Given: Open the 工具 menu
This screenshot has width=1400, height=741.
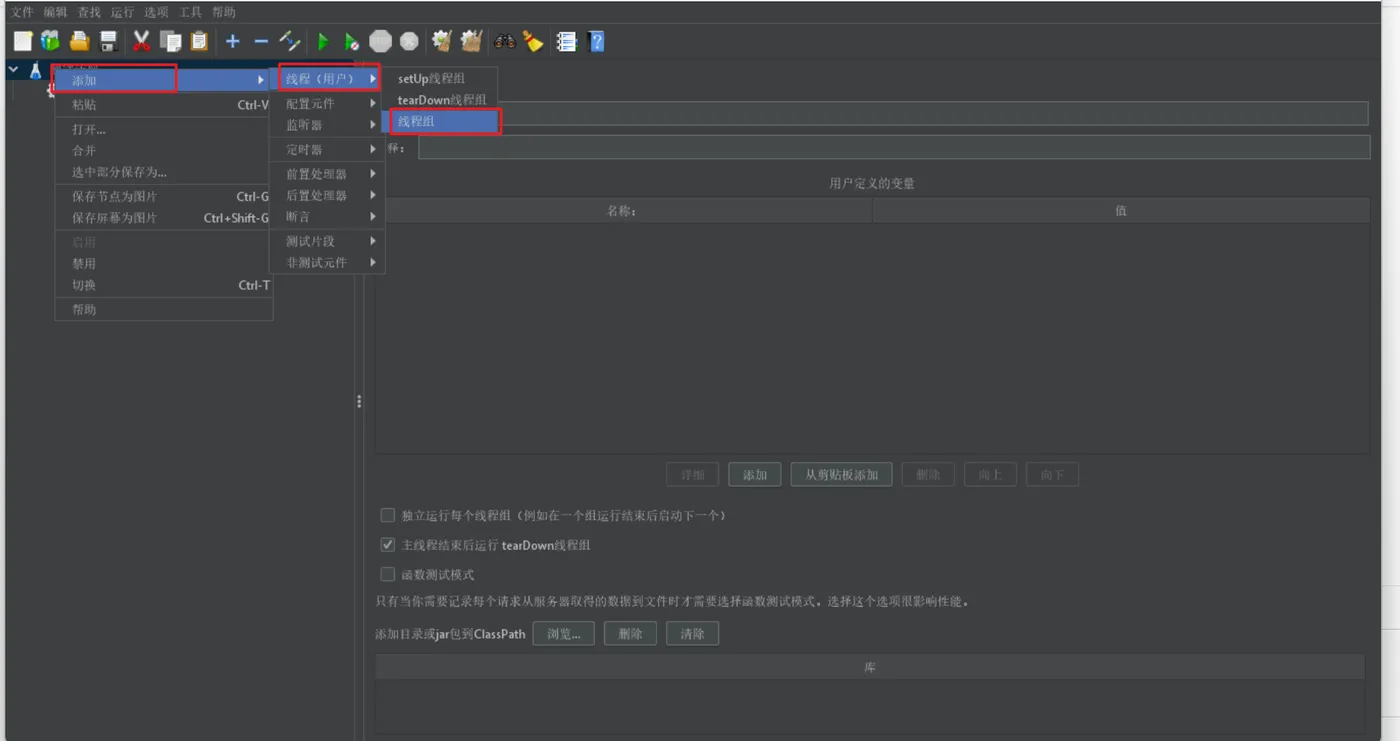Looking at the screenshot, I should click(190, 12).
